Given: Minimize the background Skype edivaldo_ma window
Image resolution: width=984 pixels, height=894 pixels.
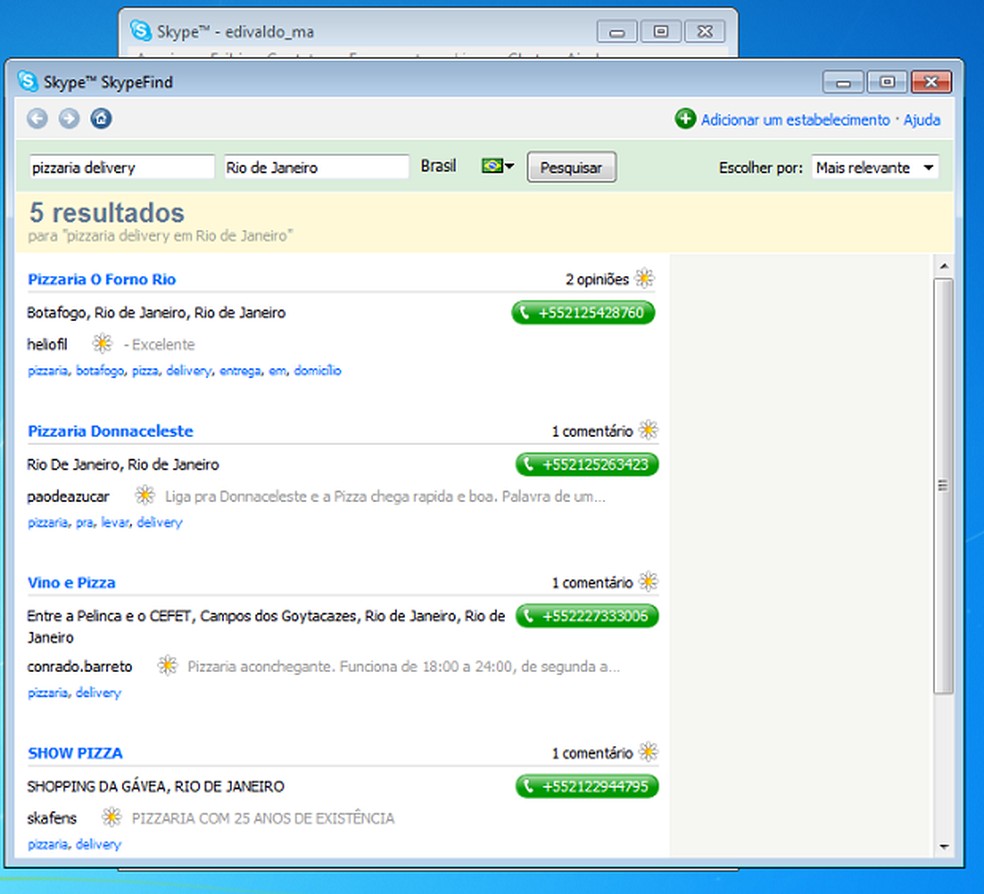Looking at the screenshot, I should pos(617,31).
